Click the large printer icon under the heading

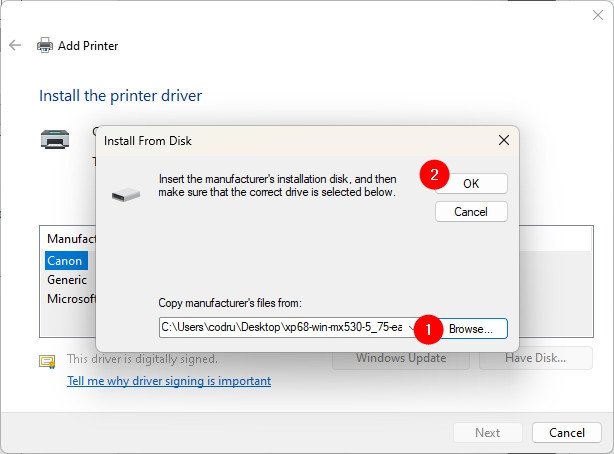(x=55, y=139)
